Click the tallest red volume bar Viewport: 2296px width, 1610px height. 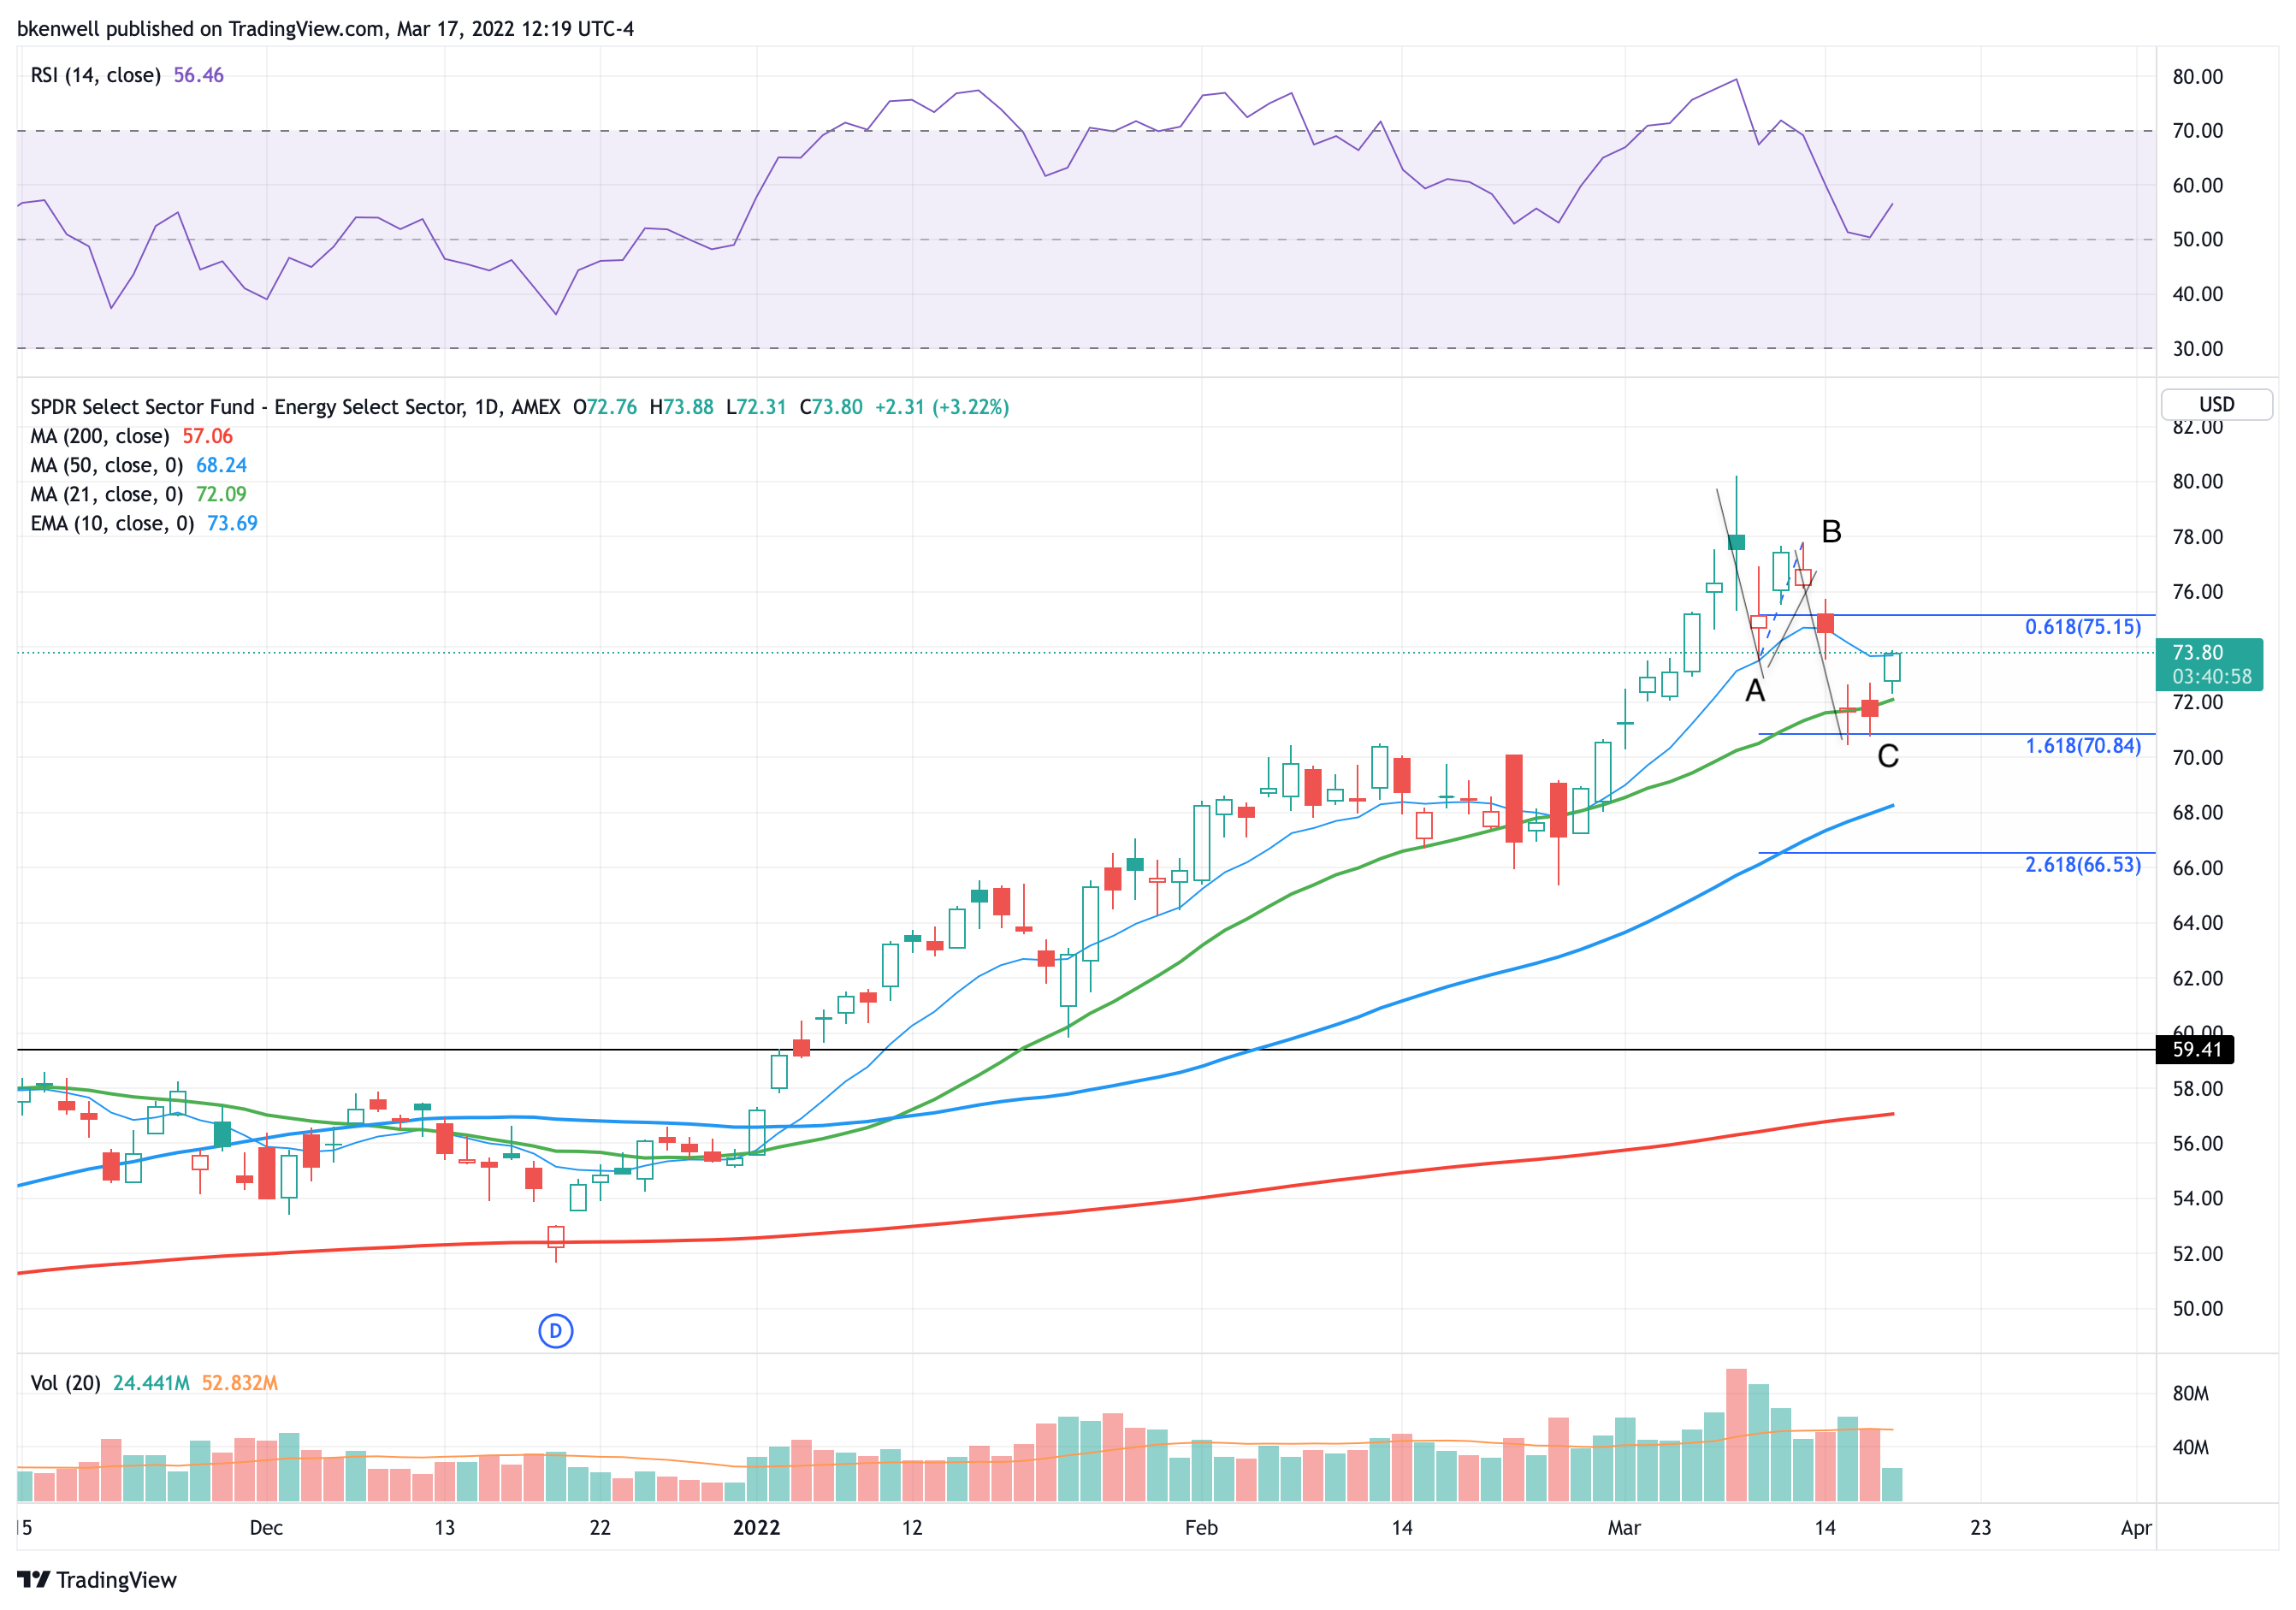[x=1736, y=1435]
